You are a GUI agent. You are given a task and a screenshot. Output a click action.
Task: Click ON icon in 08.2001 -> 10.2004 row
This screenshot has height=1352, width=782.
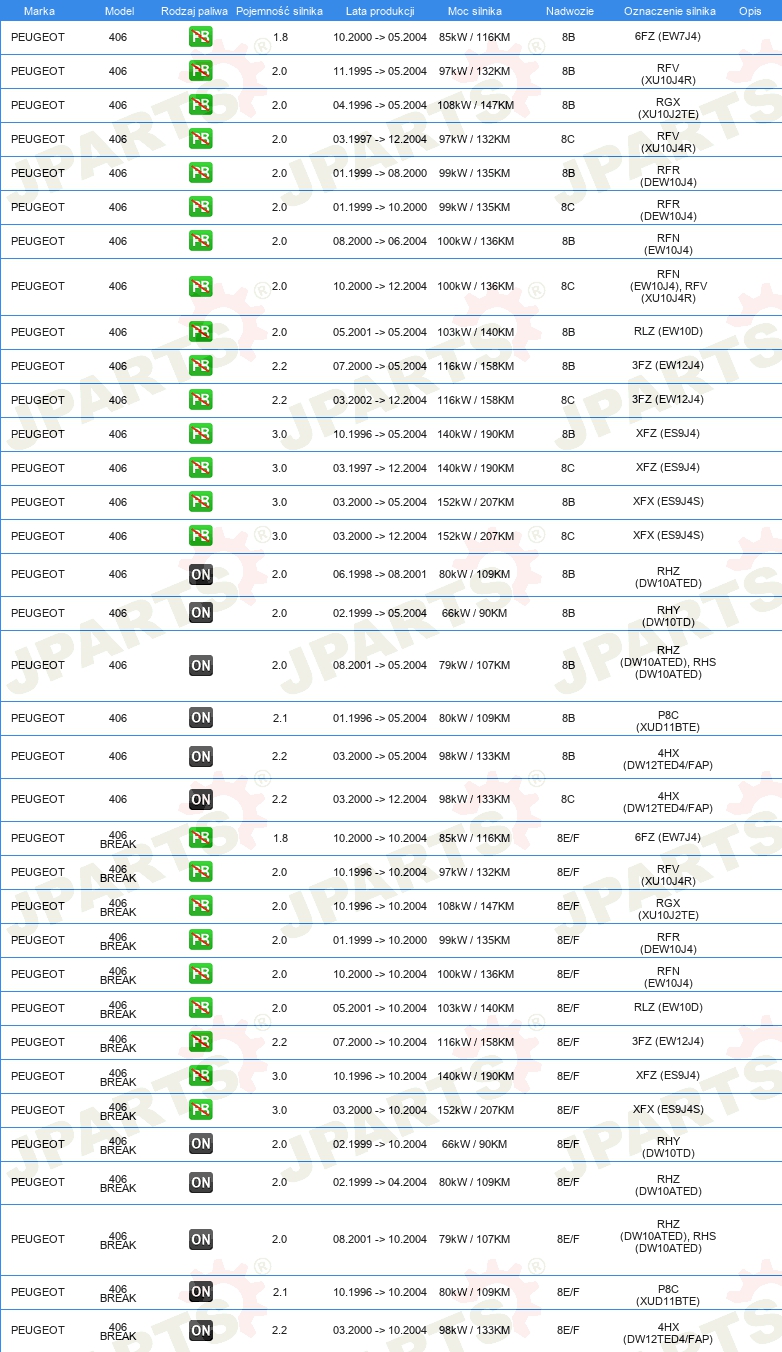click(201, 1239)
